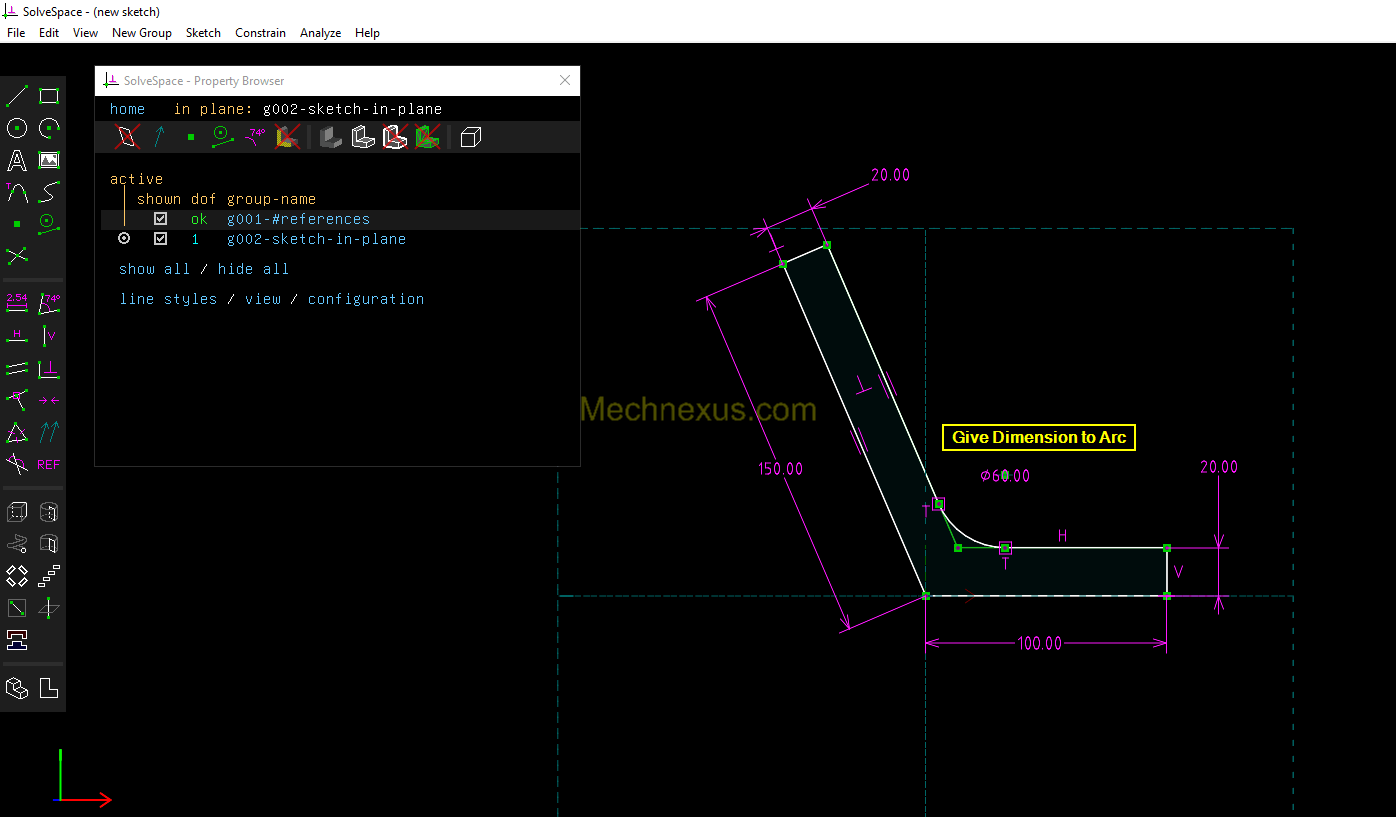
Task: Apply the distance/diameter constraint tool
Action: pyautogui.click(x=17, y=304)
